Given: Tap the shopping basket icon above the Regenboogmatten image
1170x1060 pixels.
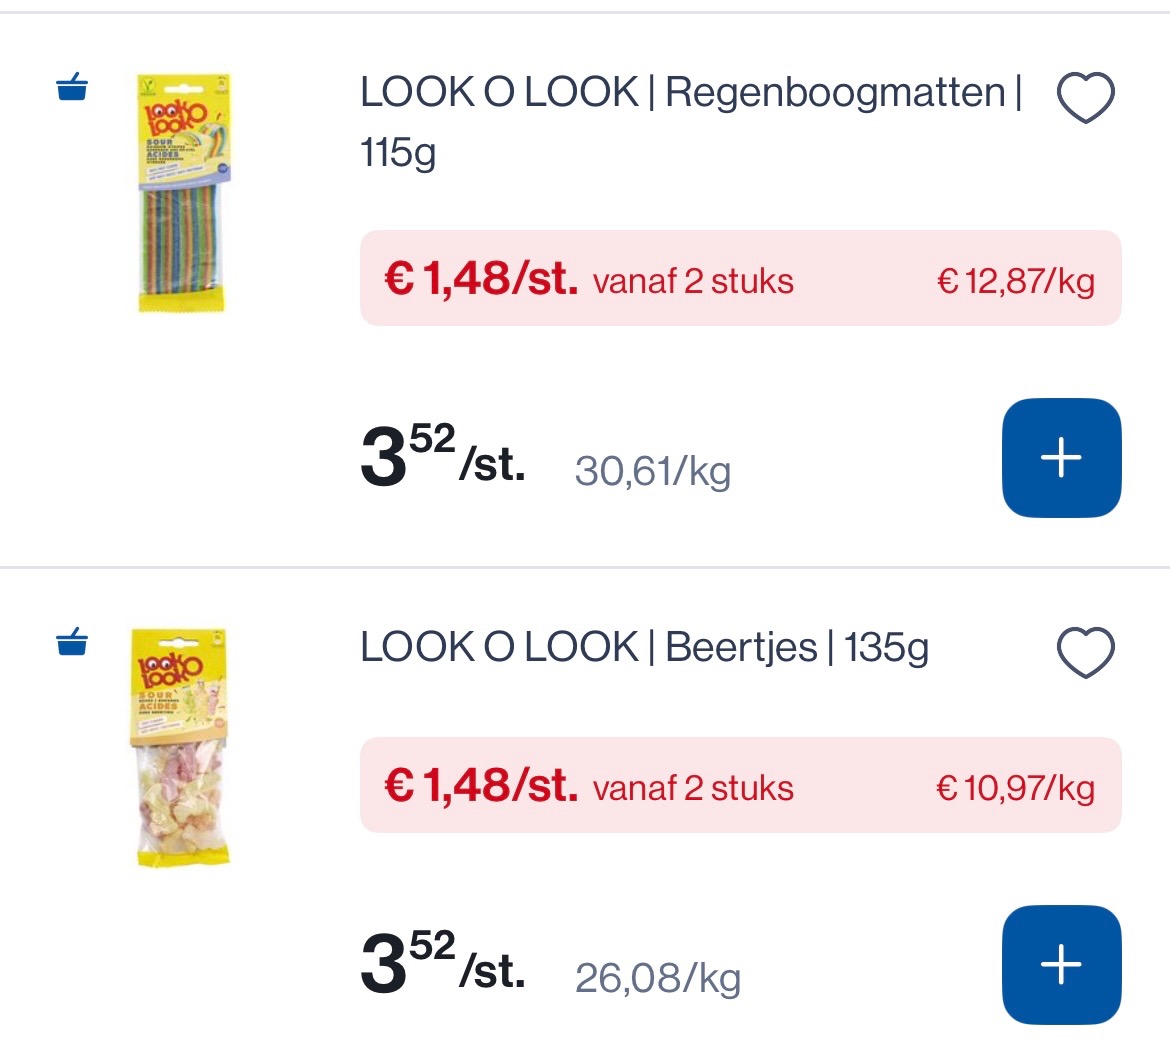Looking at the screenshot, I should click(70, 90).
